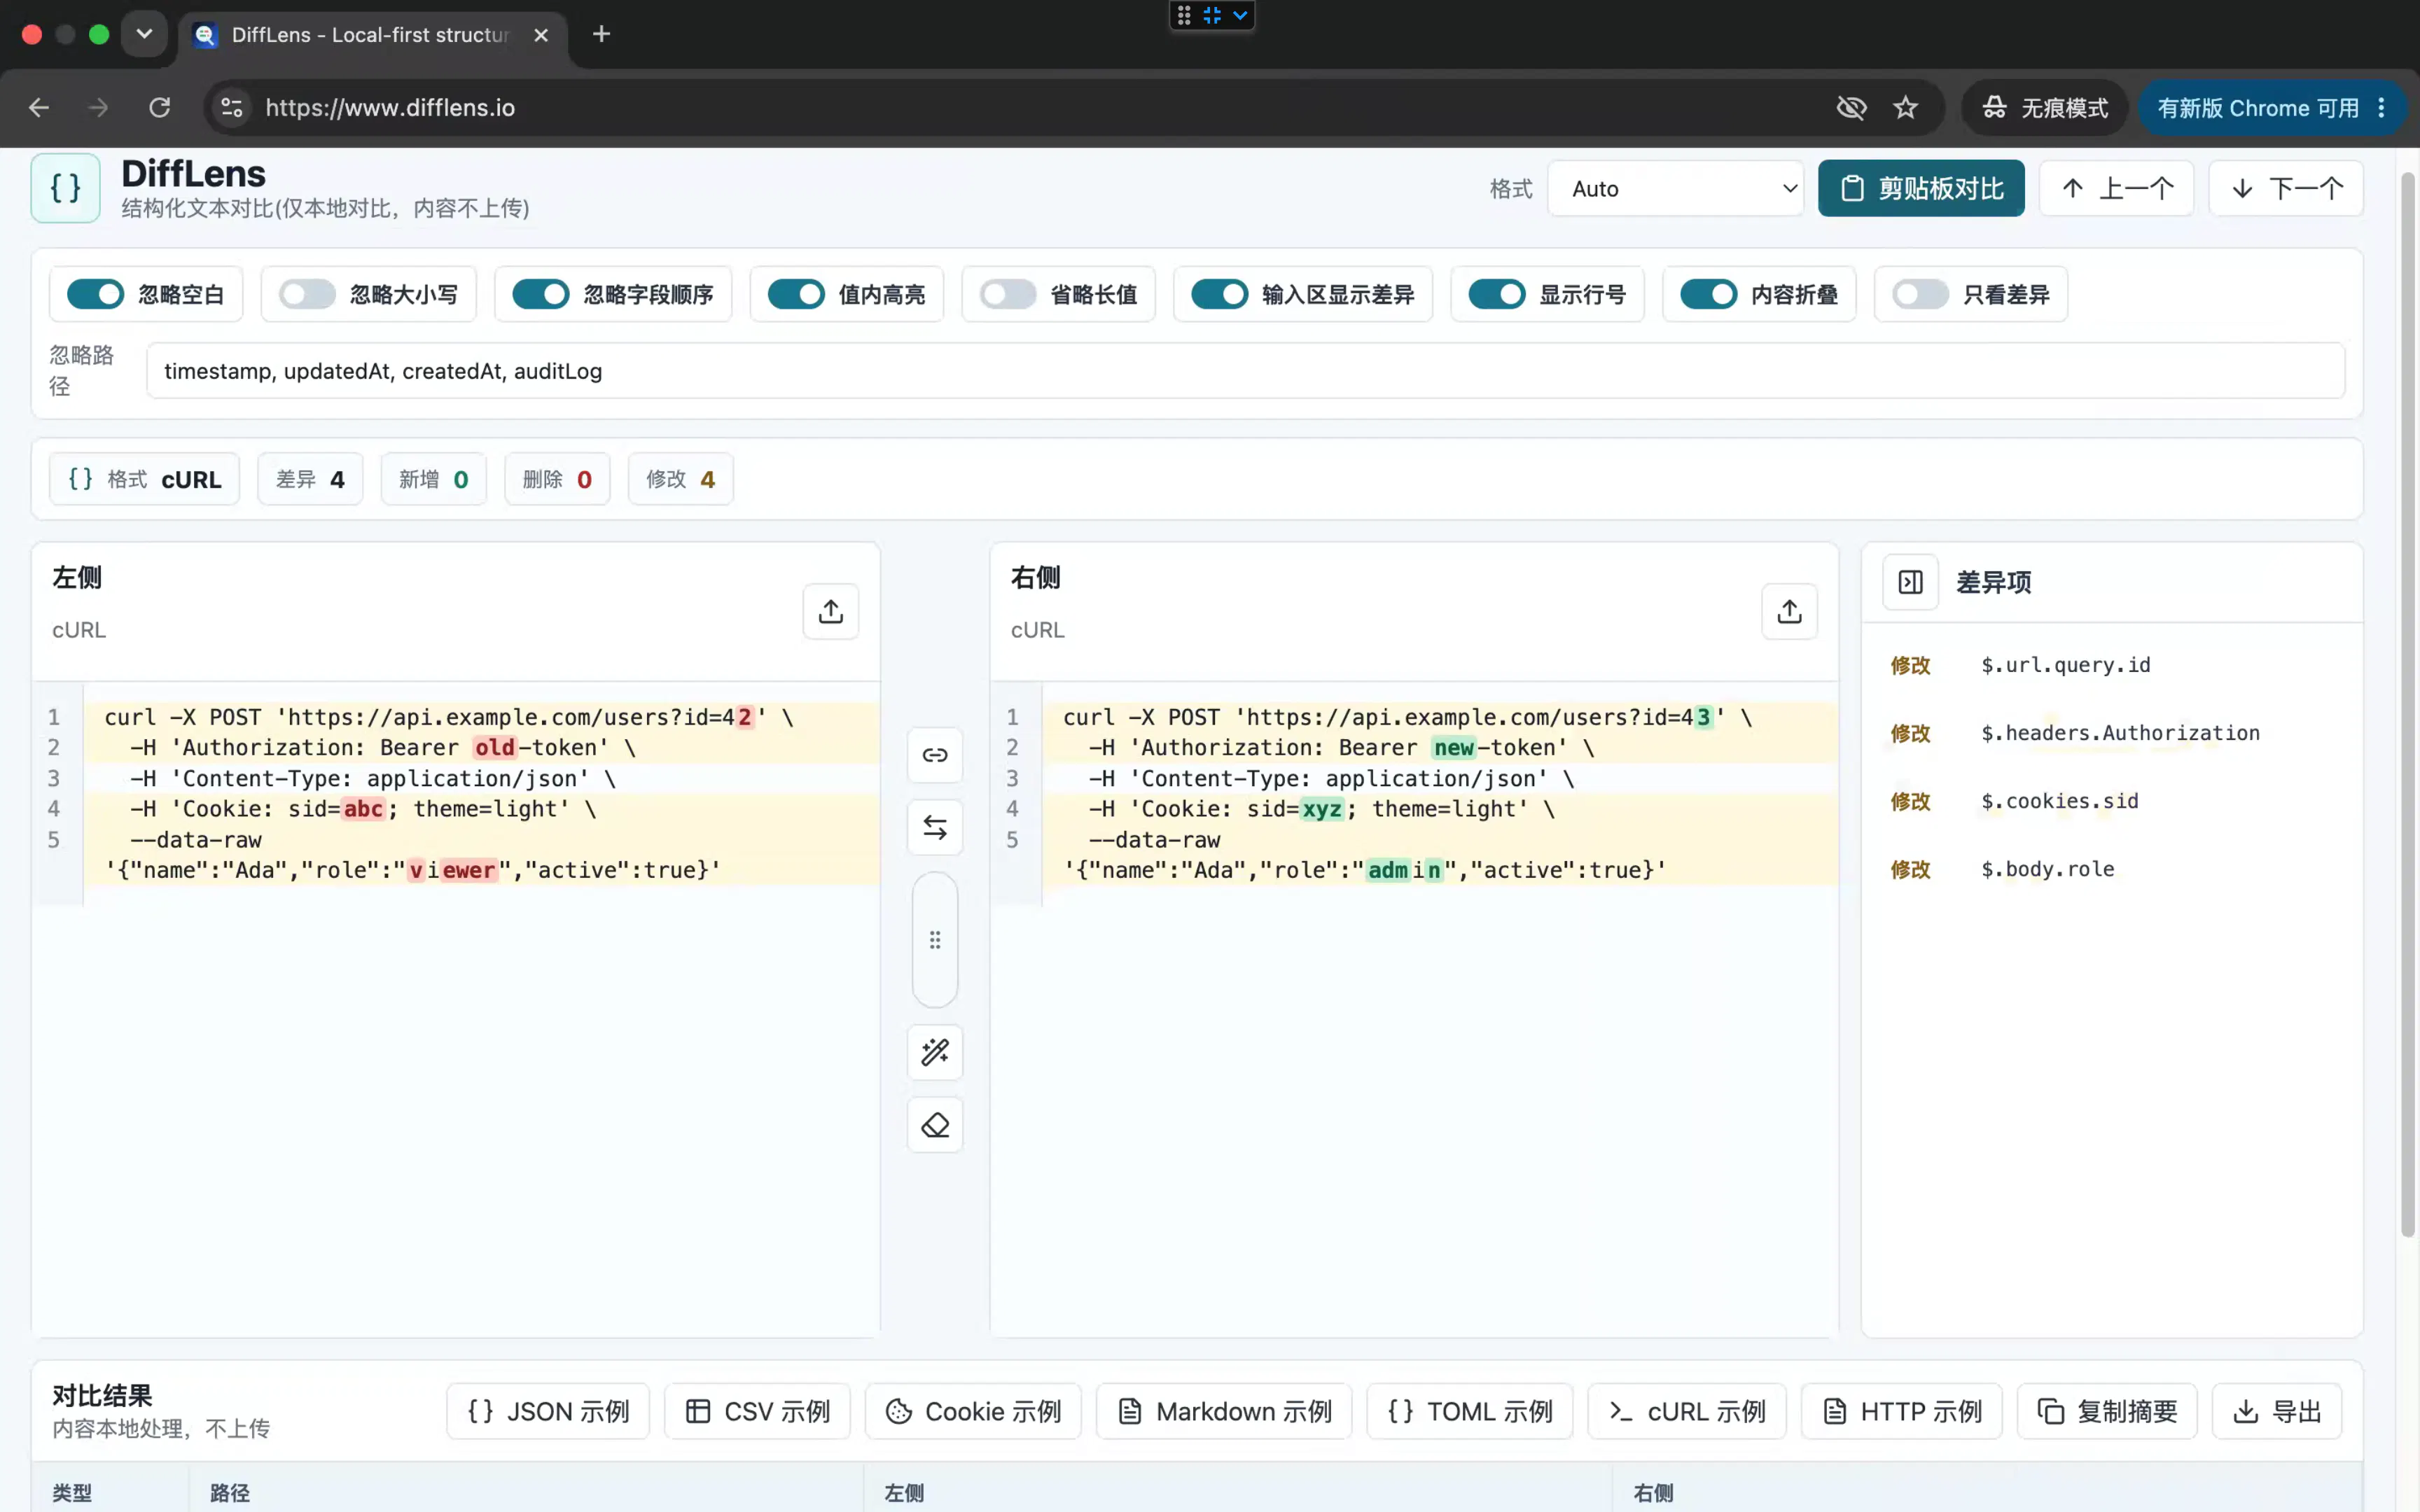Click the DiffLens braces logo icon
The width and height of the screenshot is (2420, 1512).
tap(65, 188)
